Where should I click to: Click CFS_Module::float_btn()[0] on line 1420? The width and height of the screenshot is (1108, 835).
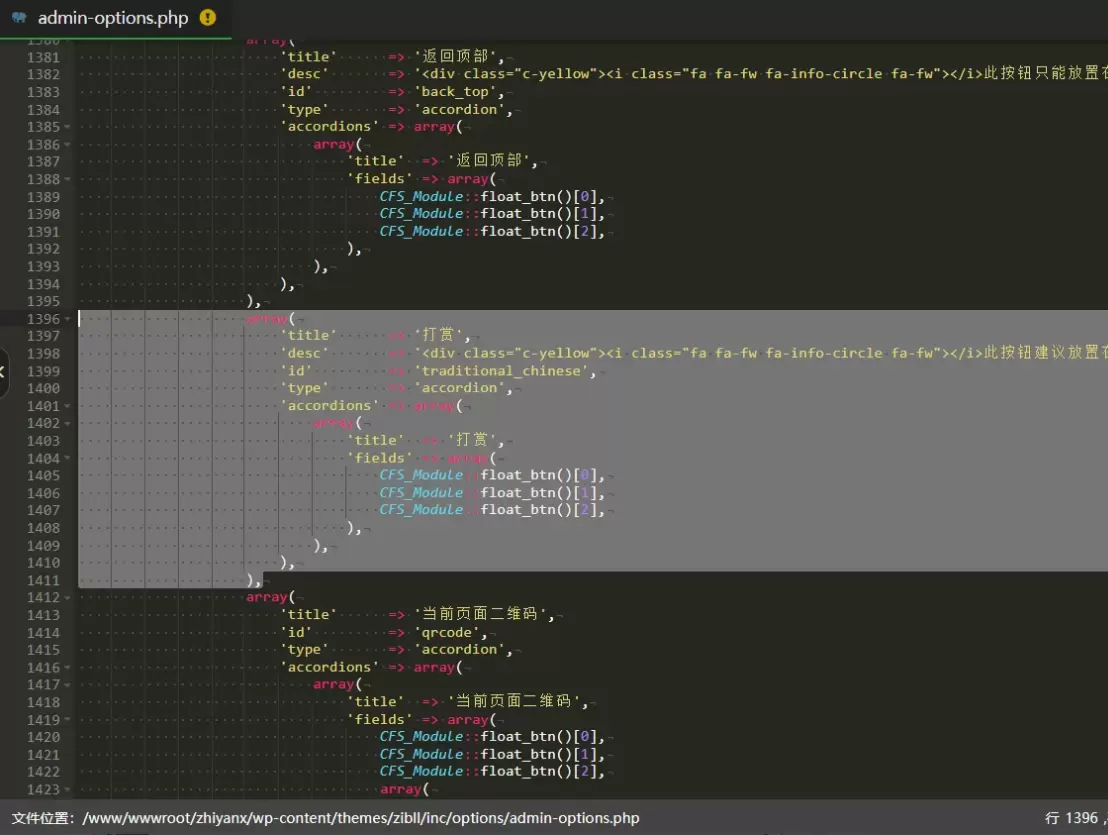[488, 737]
